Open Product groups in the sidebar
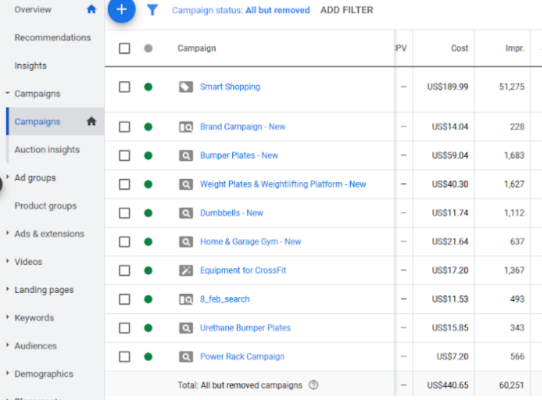This screenshot has height=400, width=542. tap(45, 206)
